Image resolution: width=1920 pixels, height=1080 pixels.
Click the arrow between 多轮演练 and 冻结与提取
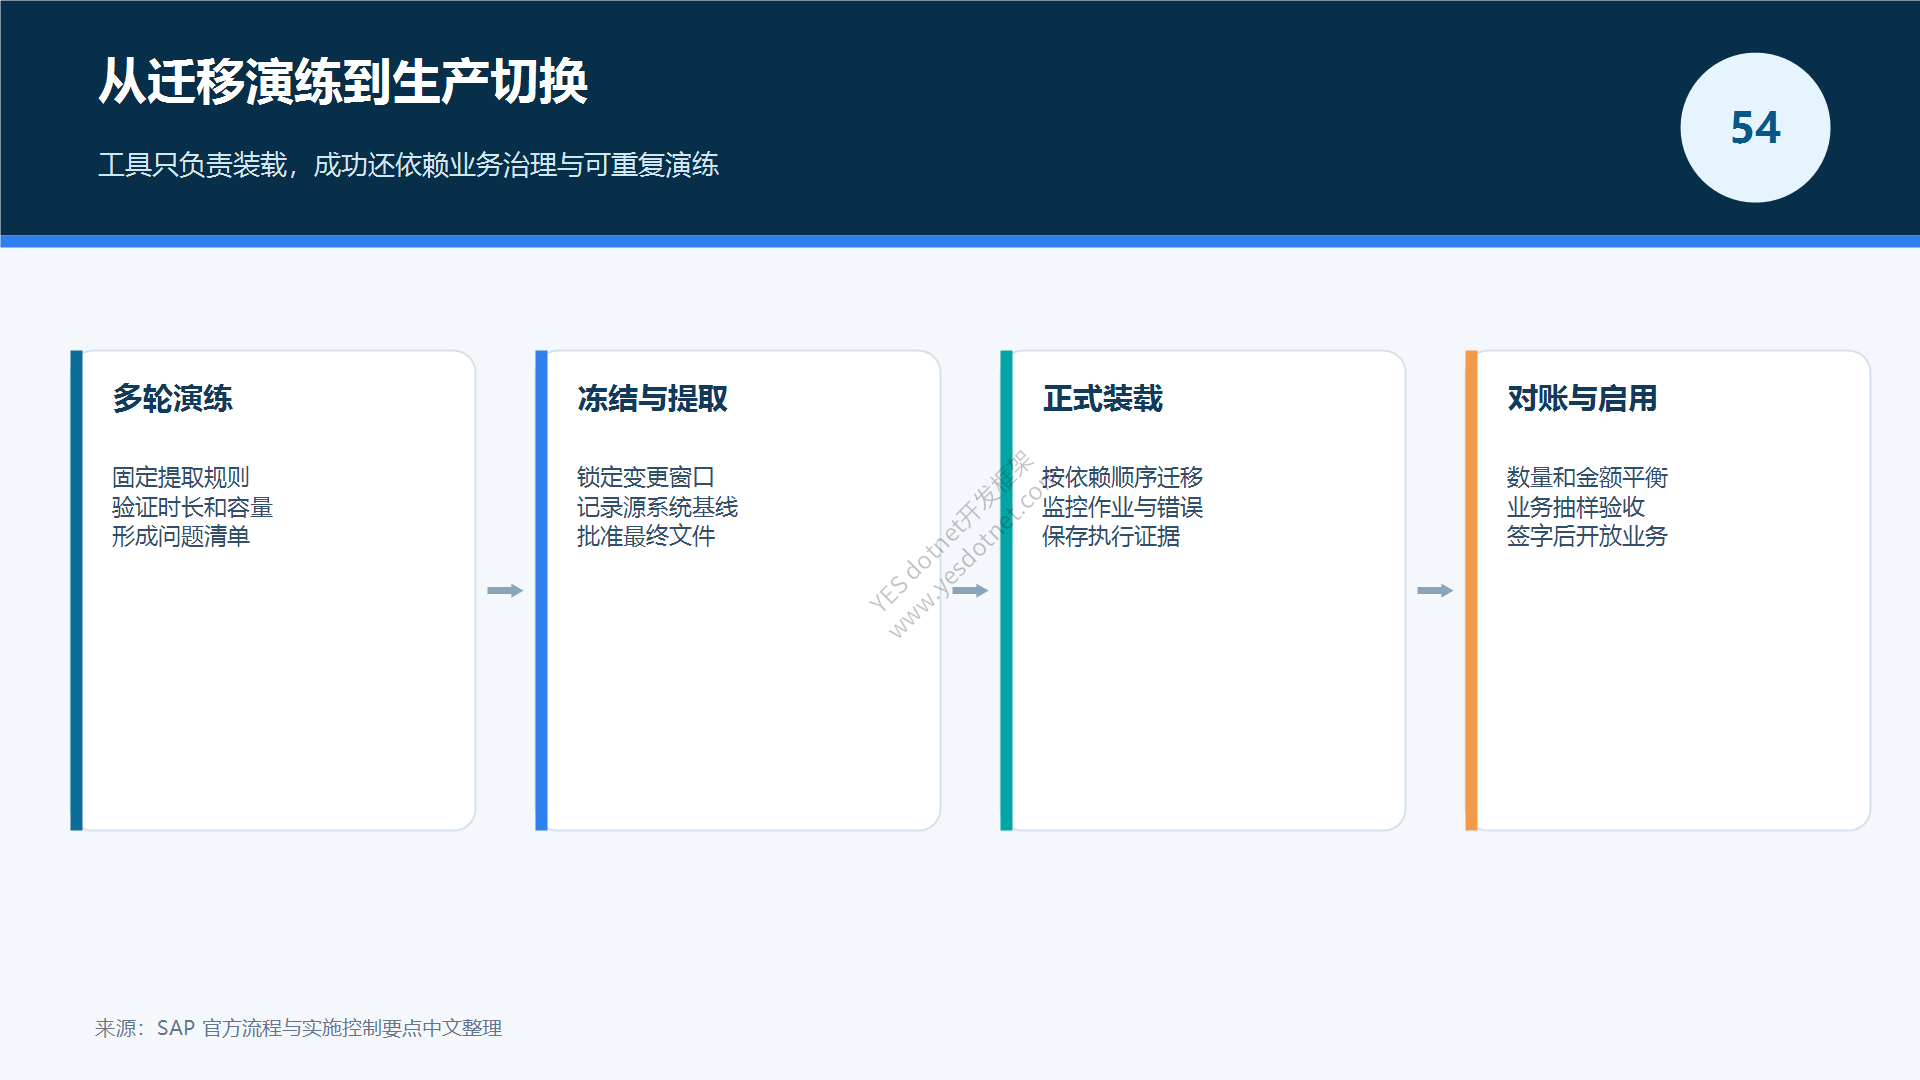(x=505, y=590)
